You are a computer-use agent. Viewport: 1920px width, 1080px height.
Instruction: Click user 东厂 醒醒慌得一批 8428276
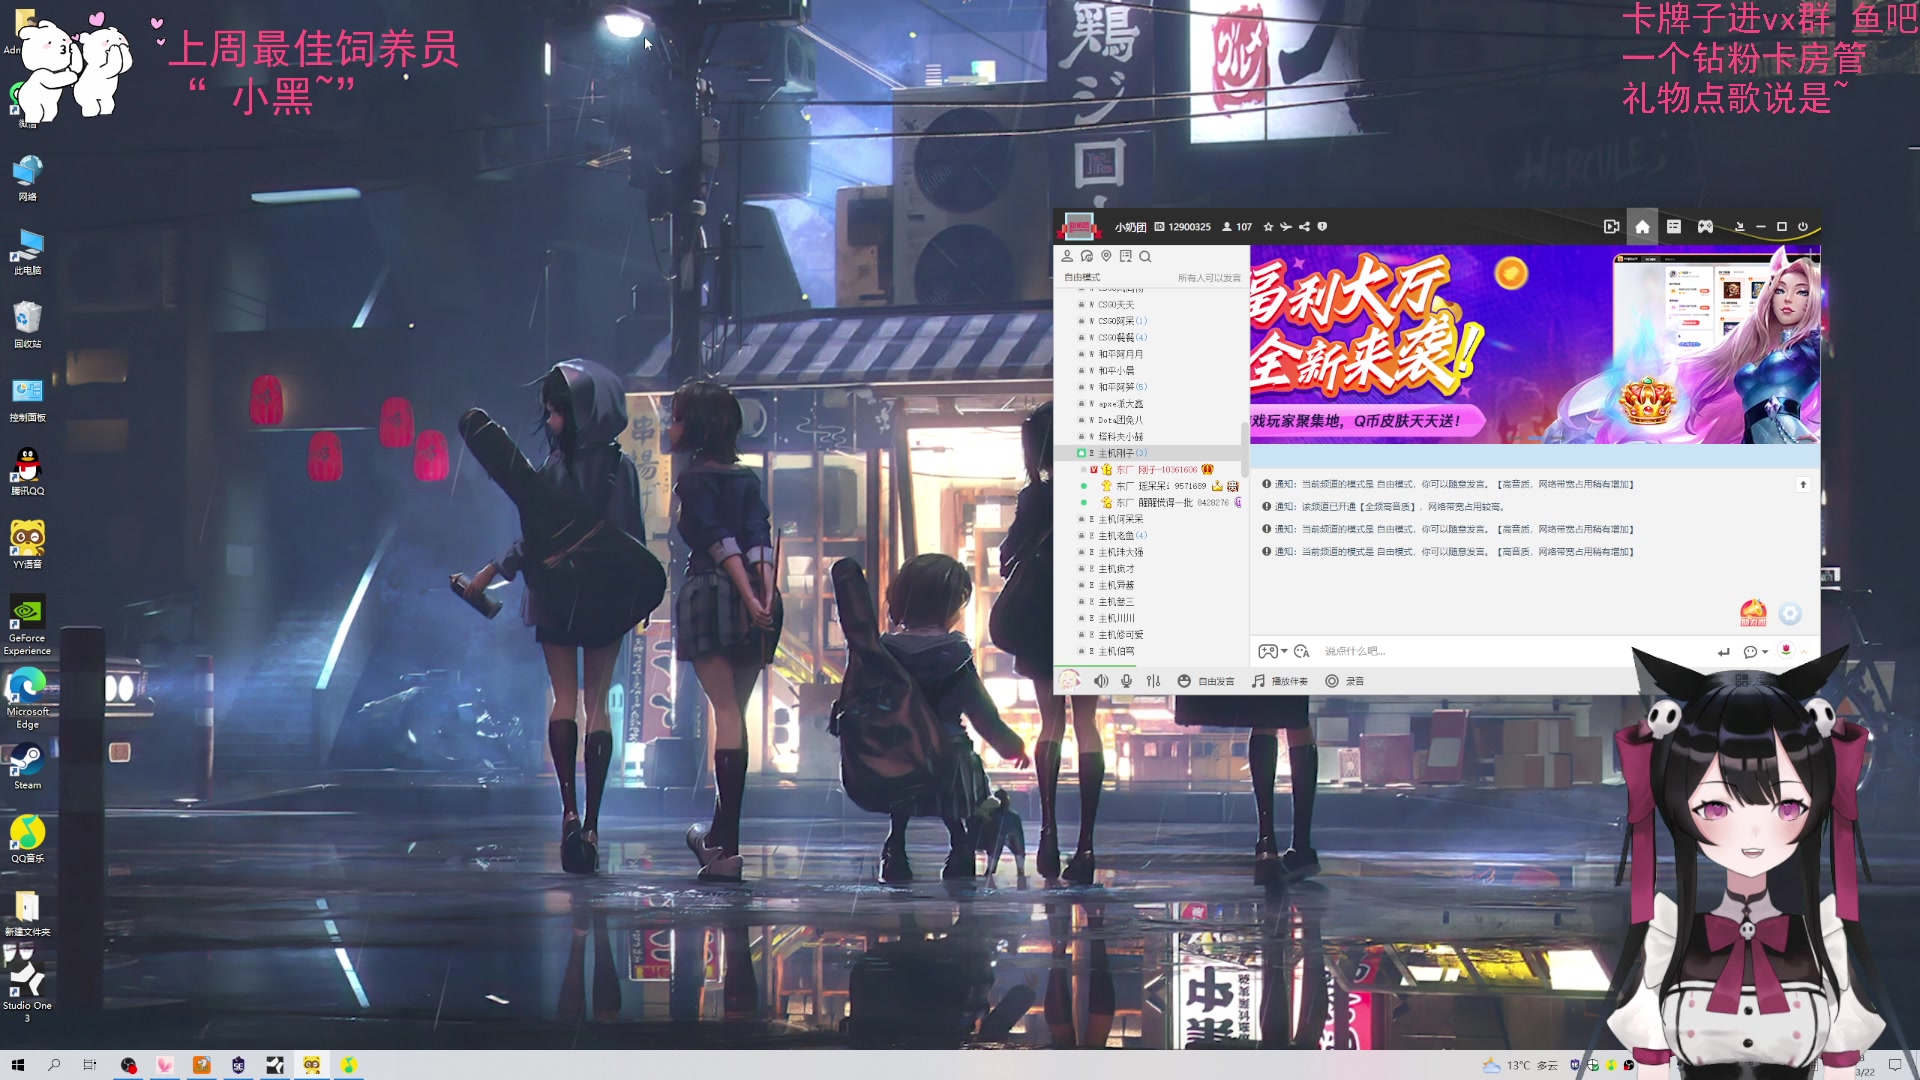1172,503
